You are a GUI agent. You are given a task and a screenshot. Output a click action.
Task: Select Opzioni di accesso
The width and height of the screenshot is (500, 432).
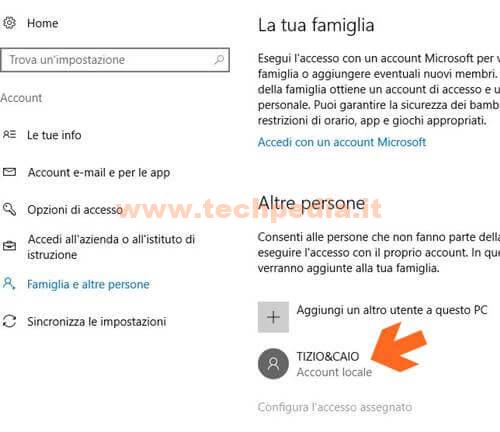[75, 210]
